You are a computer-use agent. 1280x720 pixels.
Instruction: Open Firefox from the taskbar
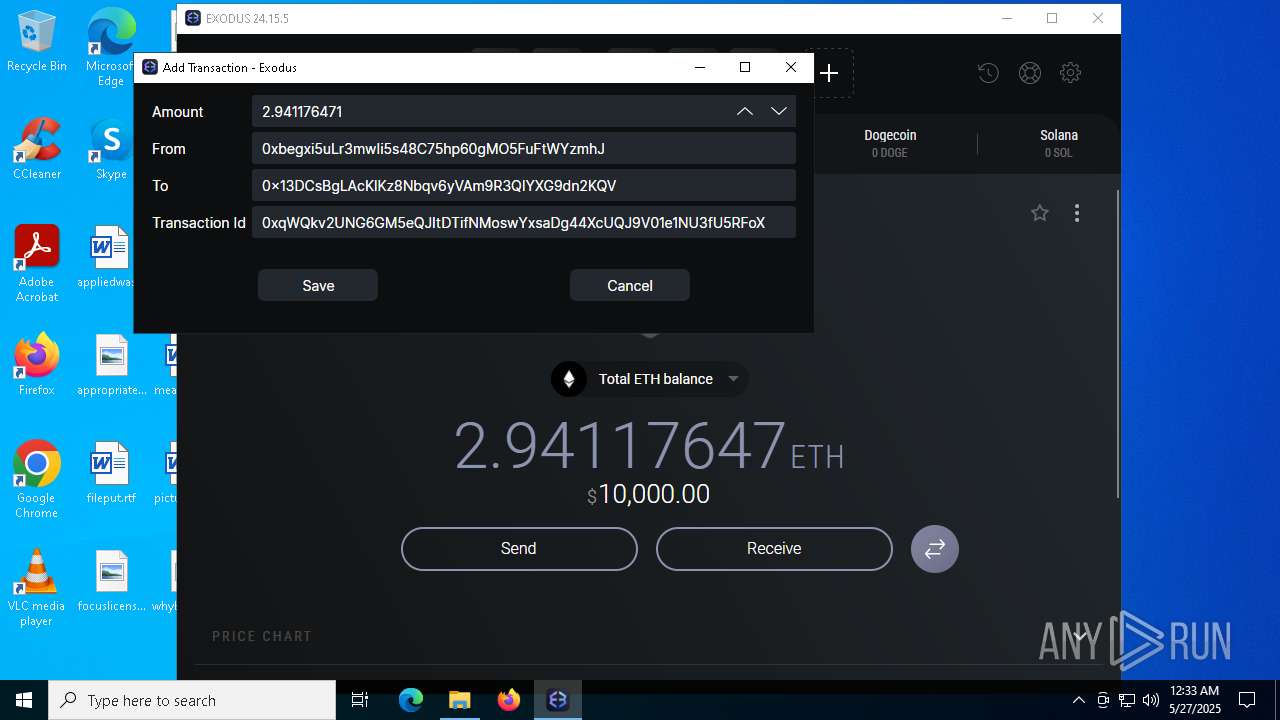(x=508, y=700)
